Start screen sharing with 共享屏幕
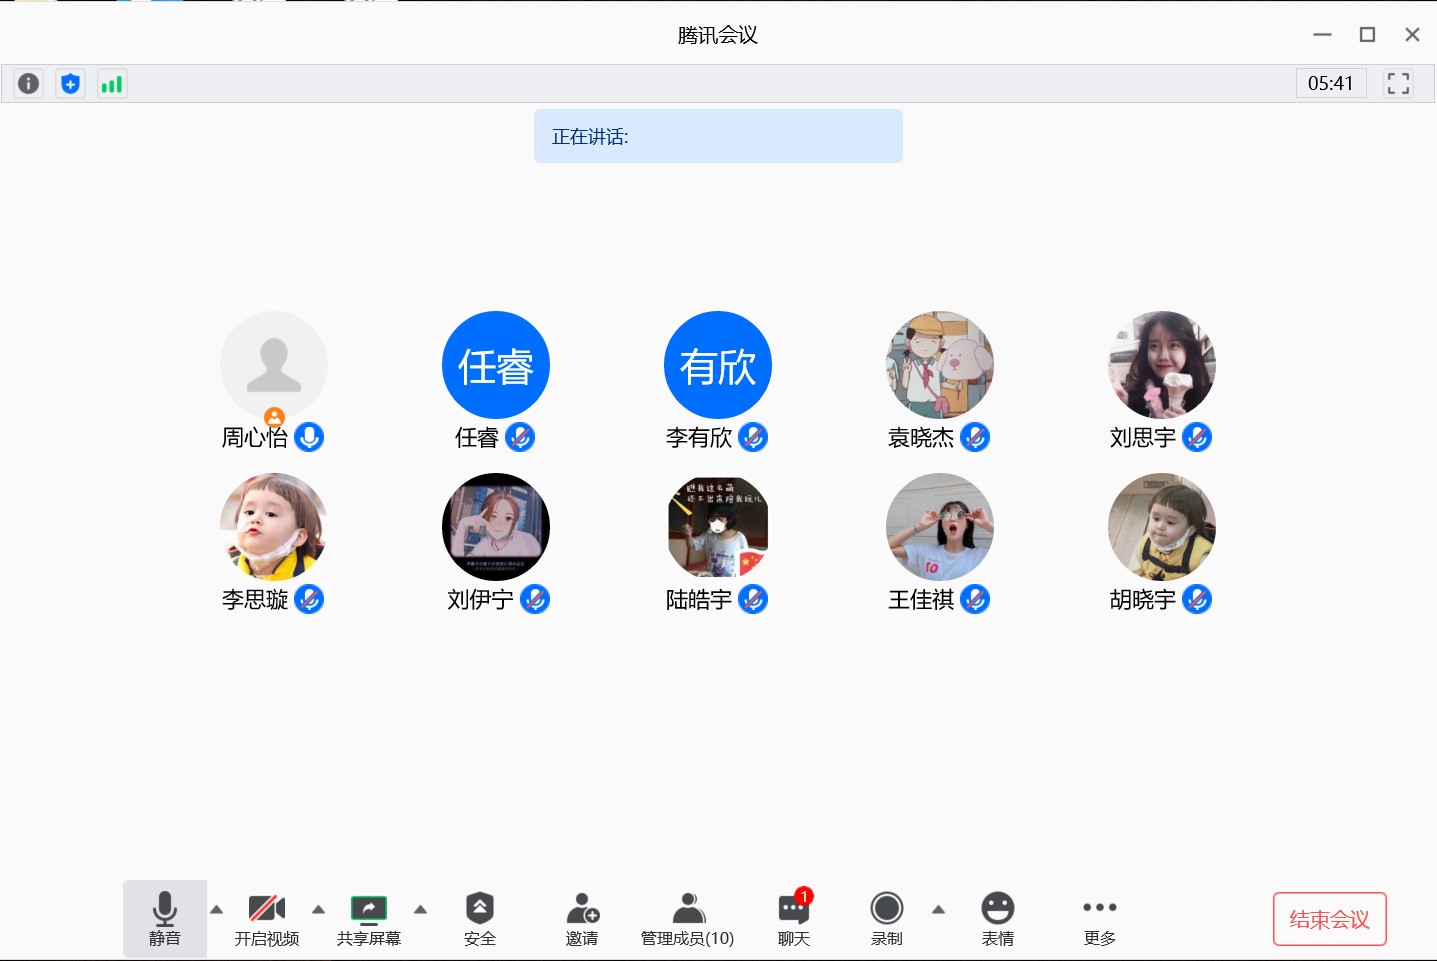The image size is (1437, 961). tap(369, 919)
